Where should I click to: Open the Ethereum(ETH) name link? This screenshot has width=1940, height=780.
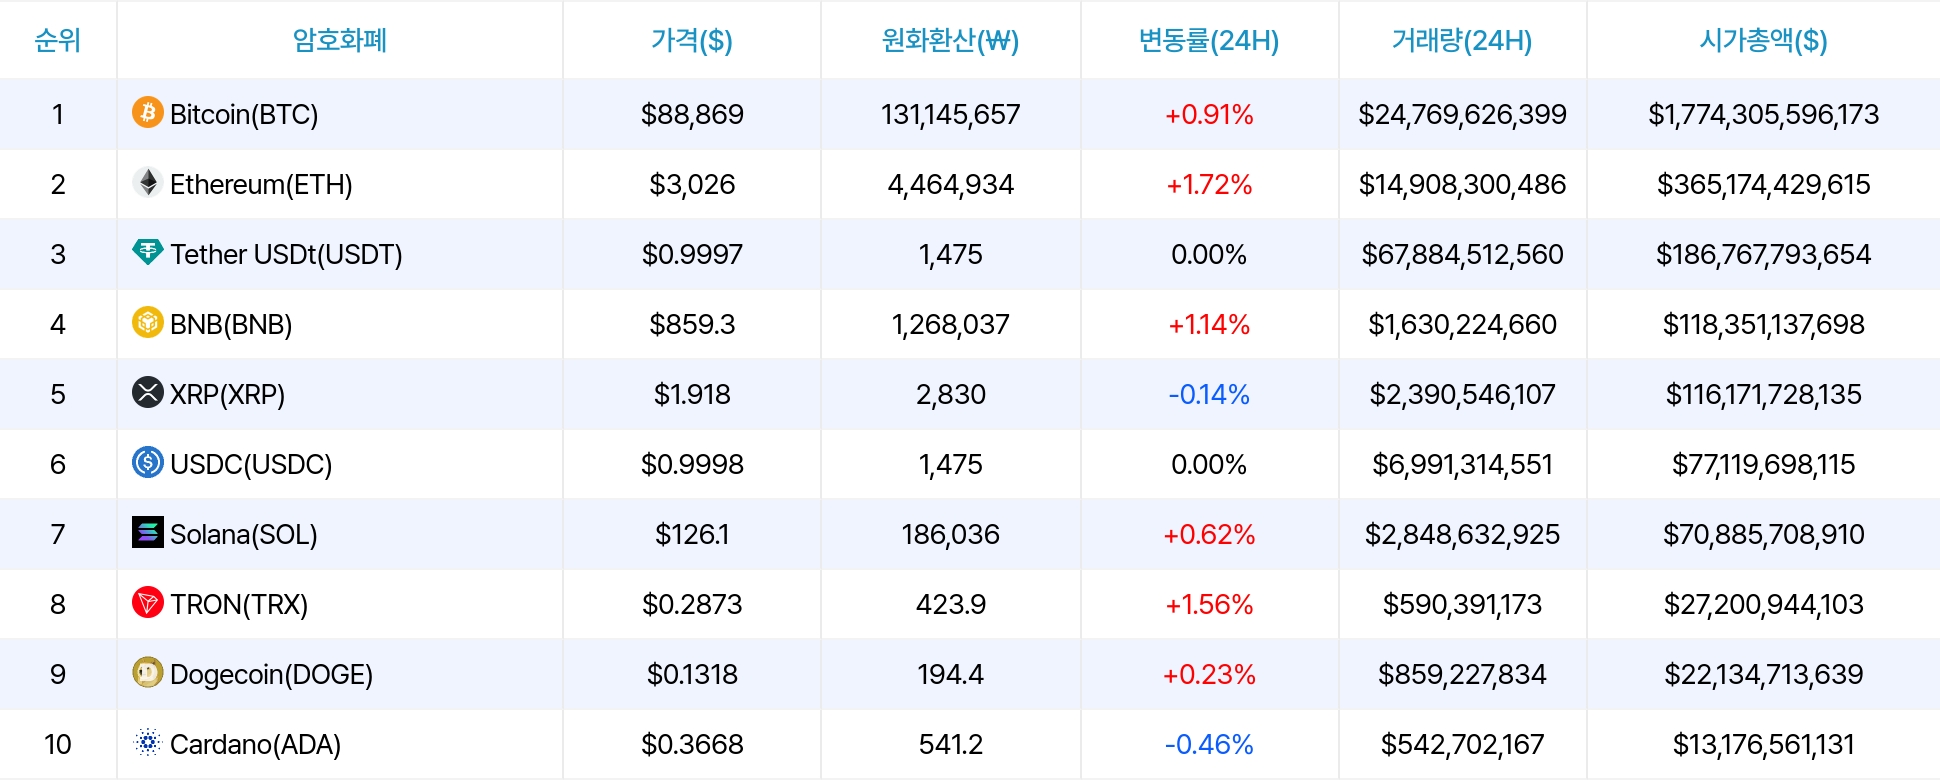[x=261, y=184]
